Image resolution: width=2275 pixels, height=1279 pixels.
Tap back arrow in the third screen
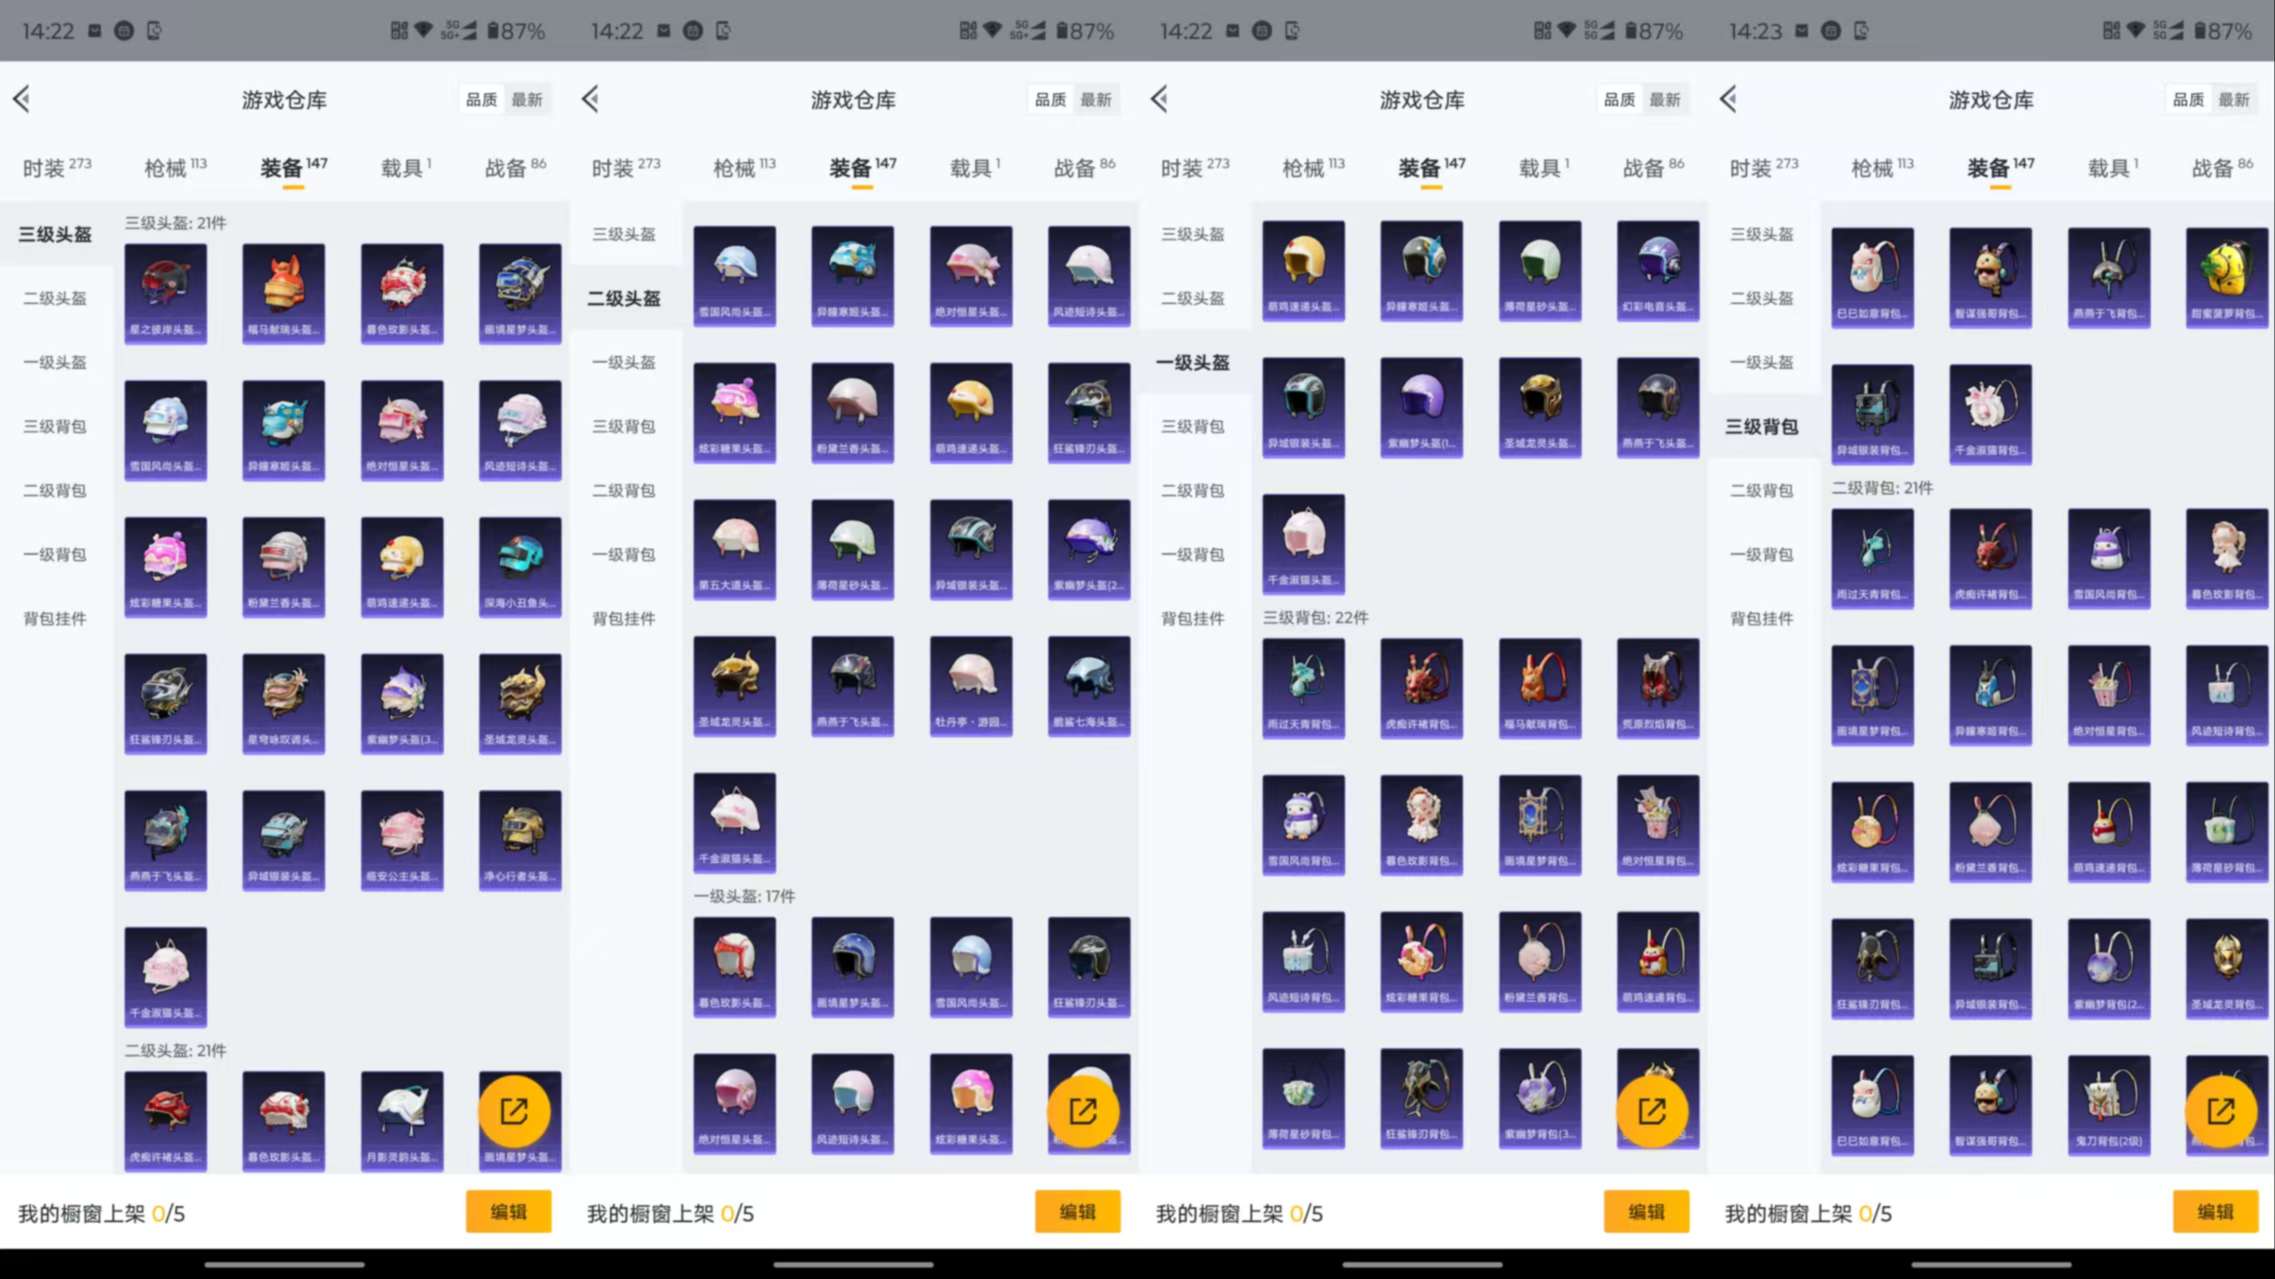[x=1160, y=99]
